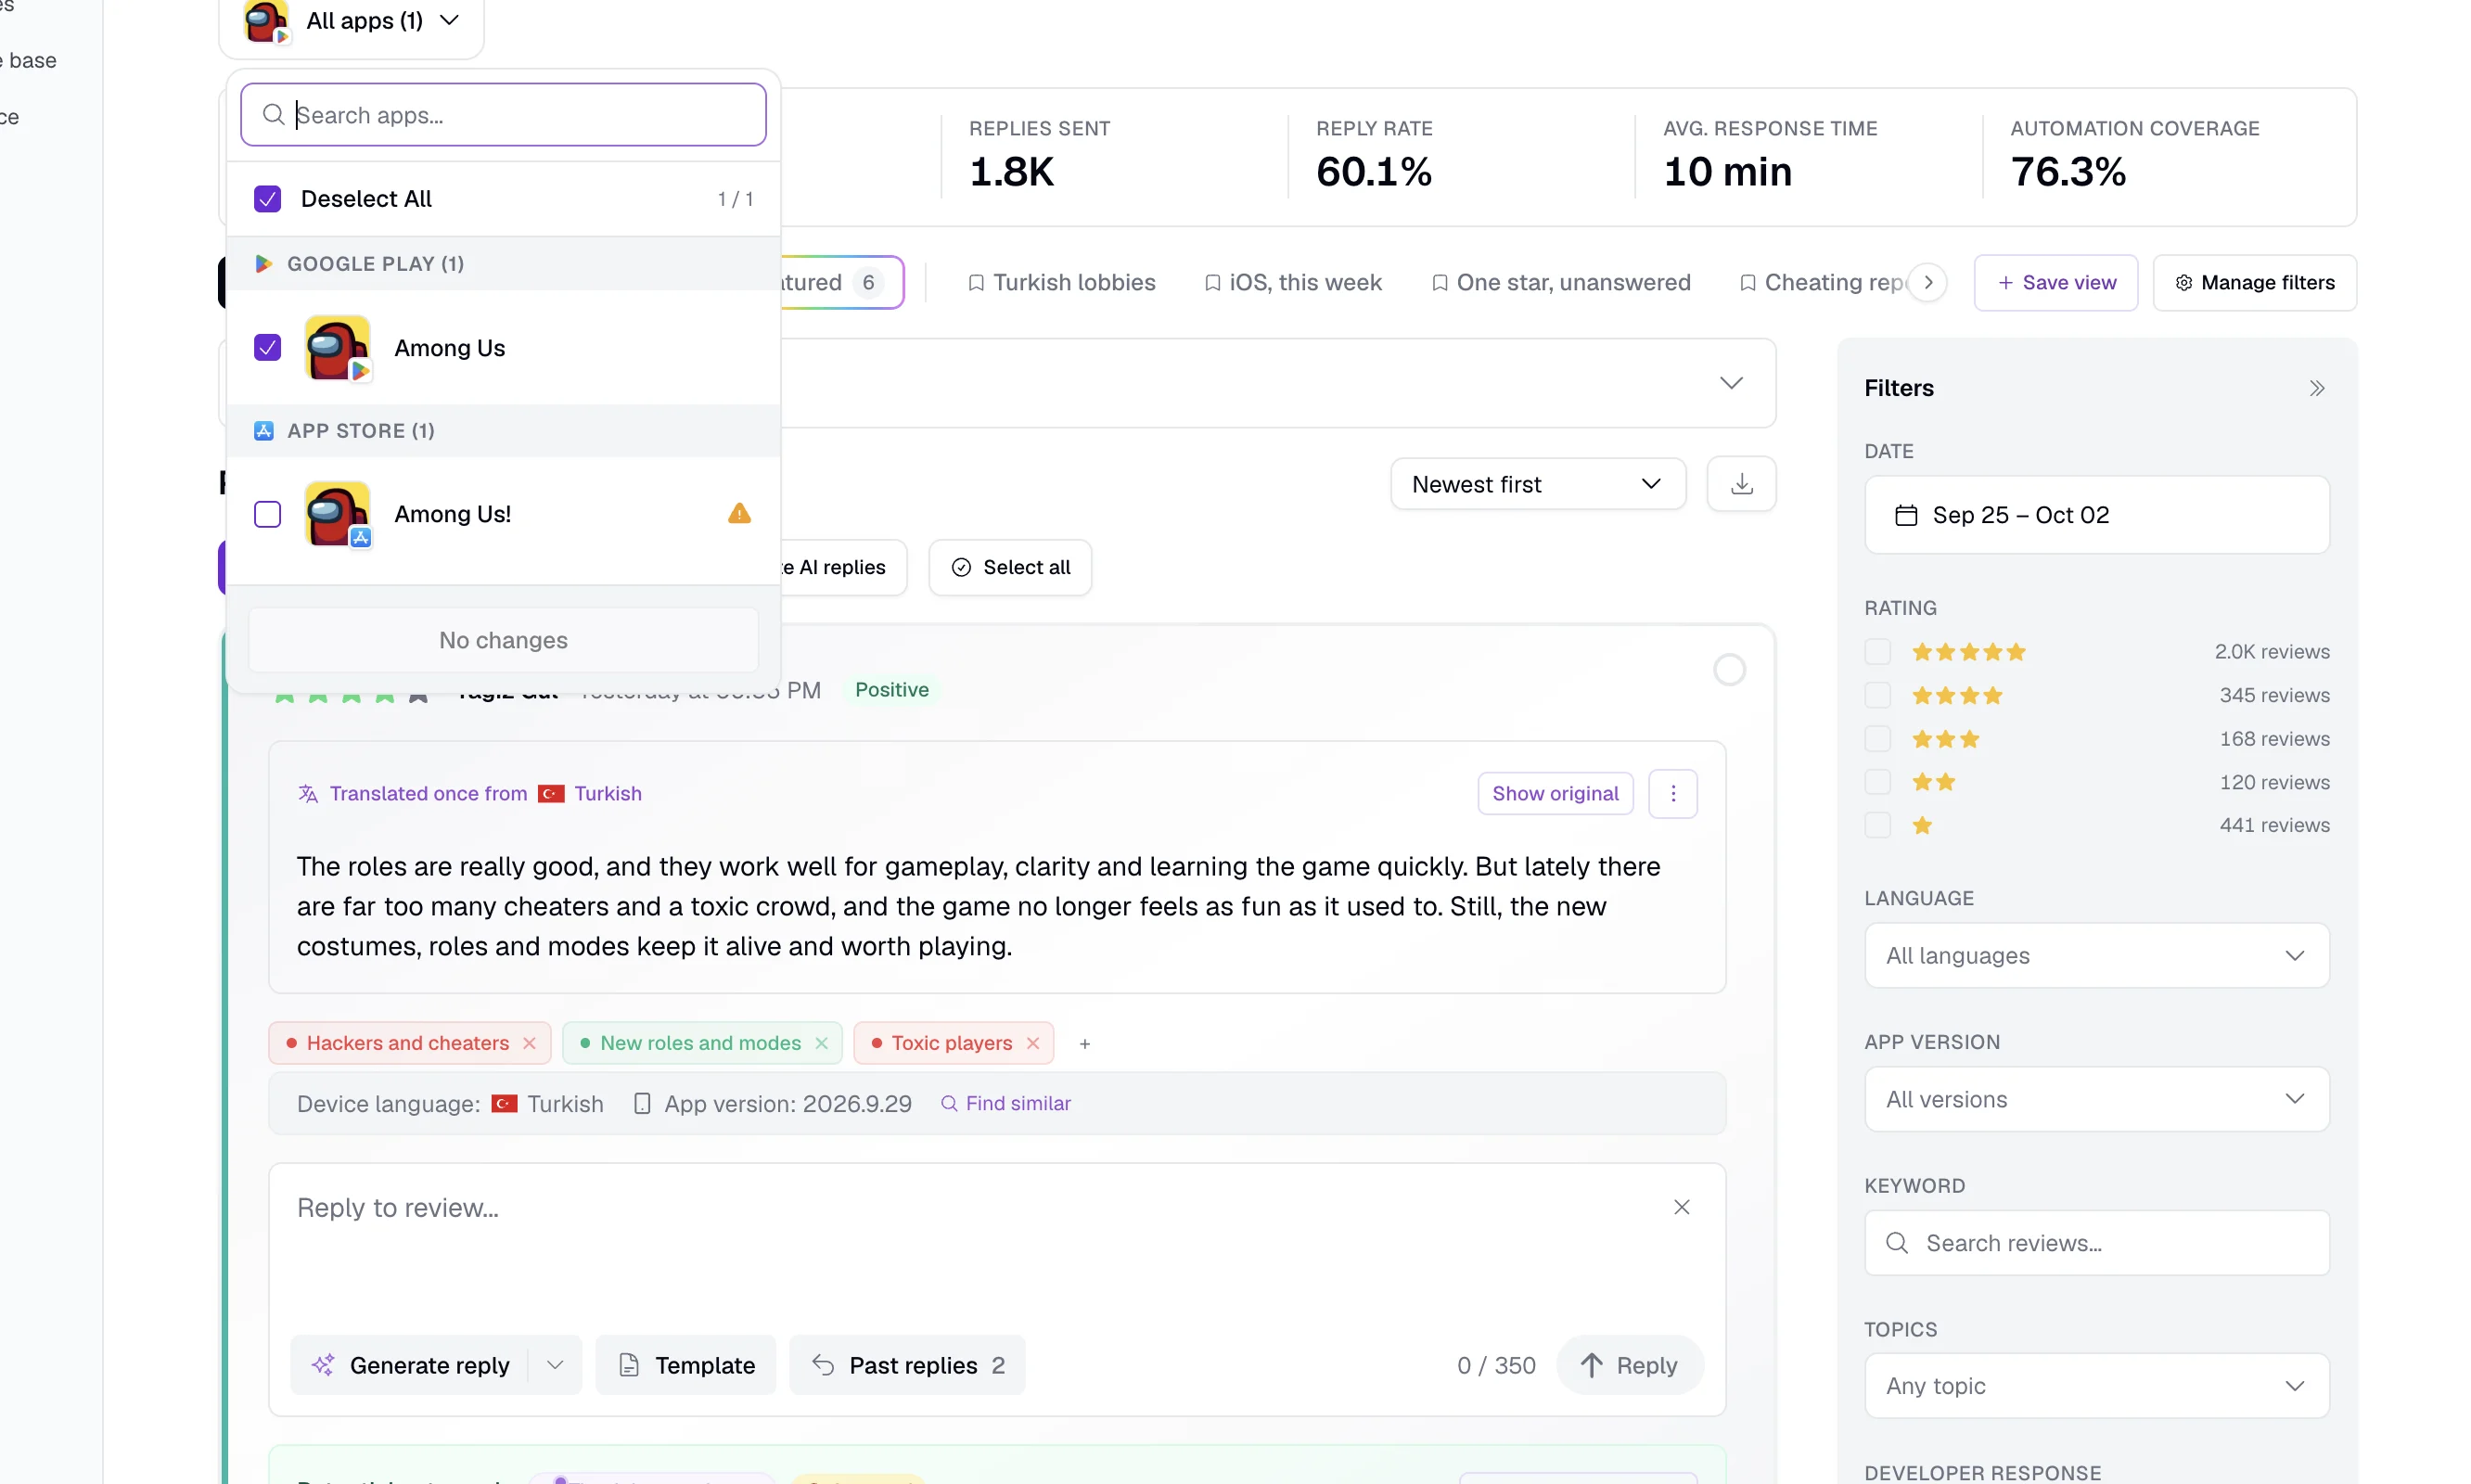The image size is (2471, 1484).
Task: Click the Template button
Action: 685,1365
